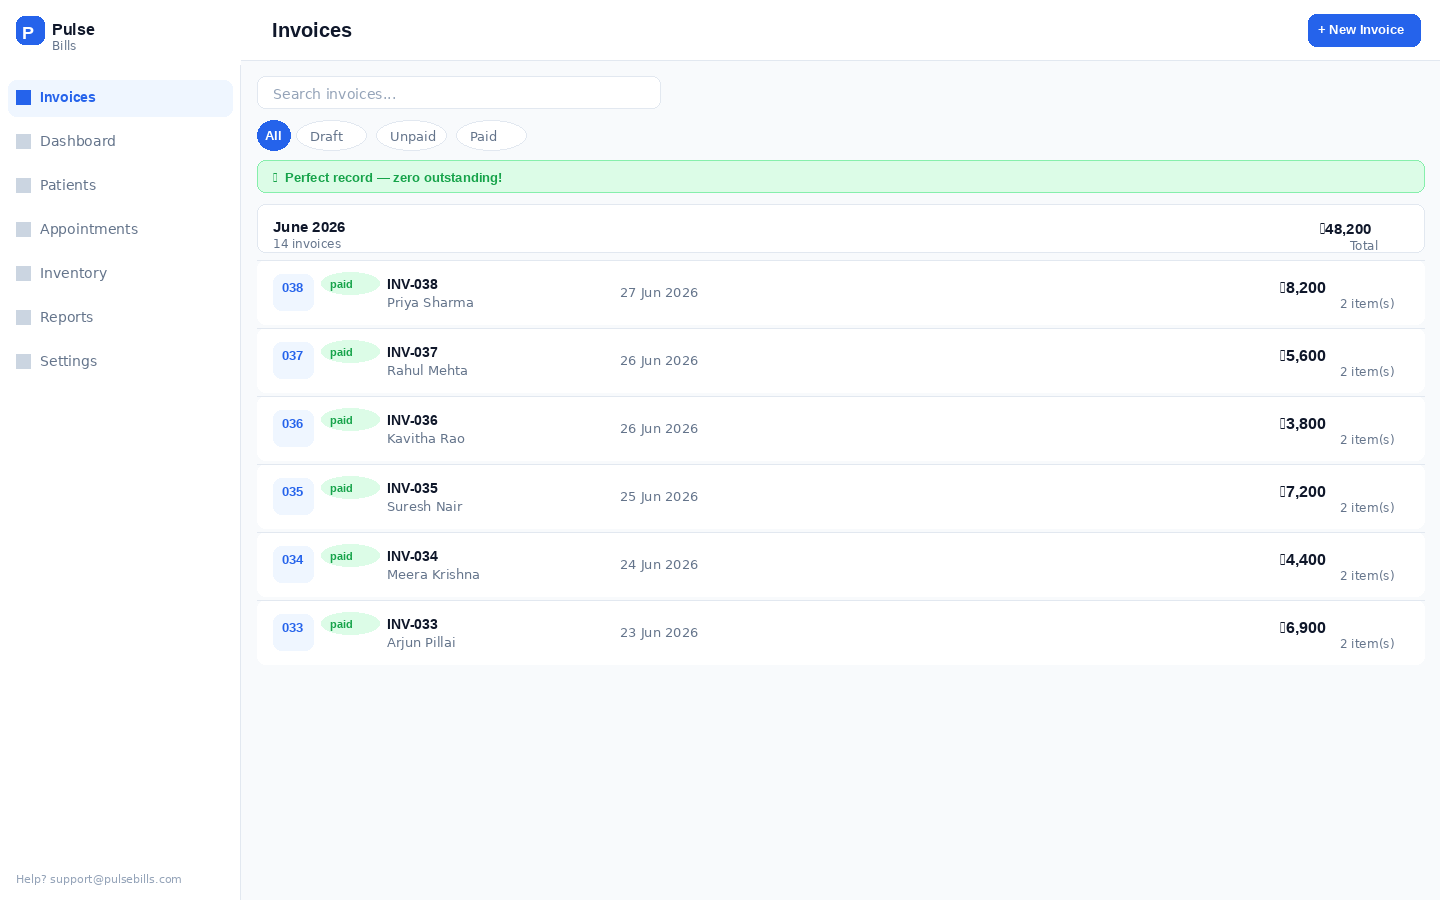
Task: Open invoice INV-034
Action: 841,565
